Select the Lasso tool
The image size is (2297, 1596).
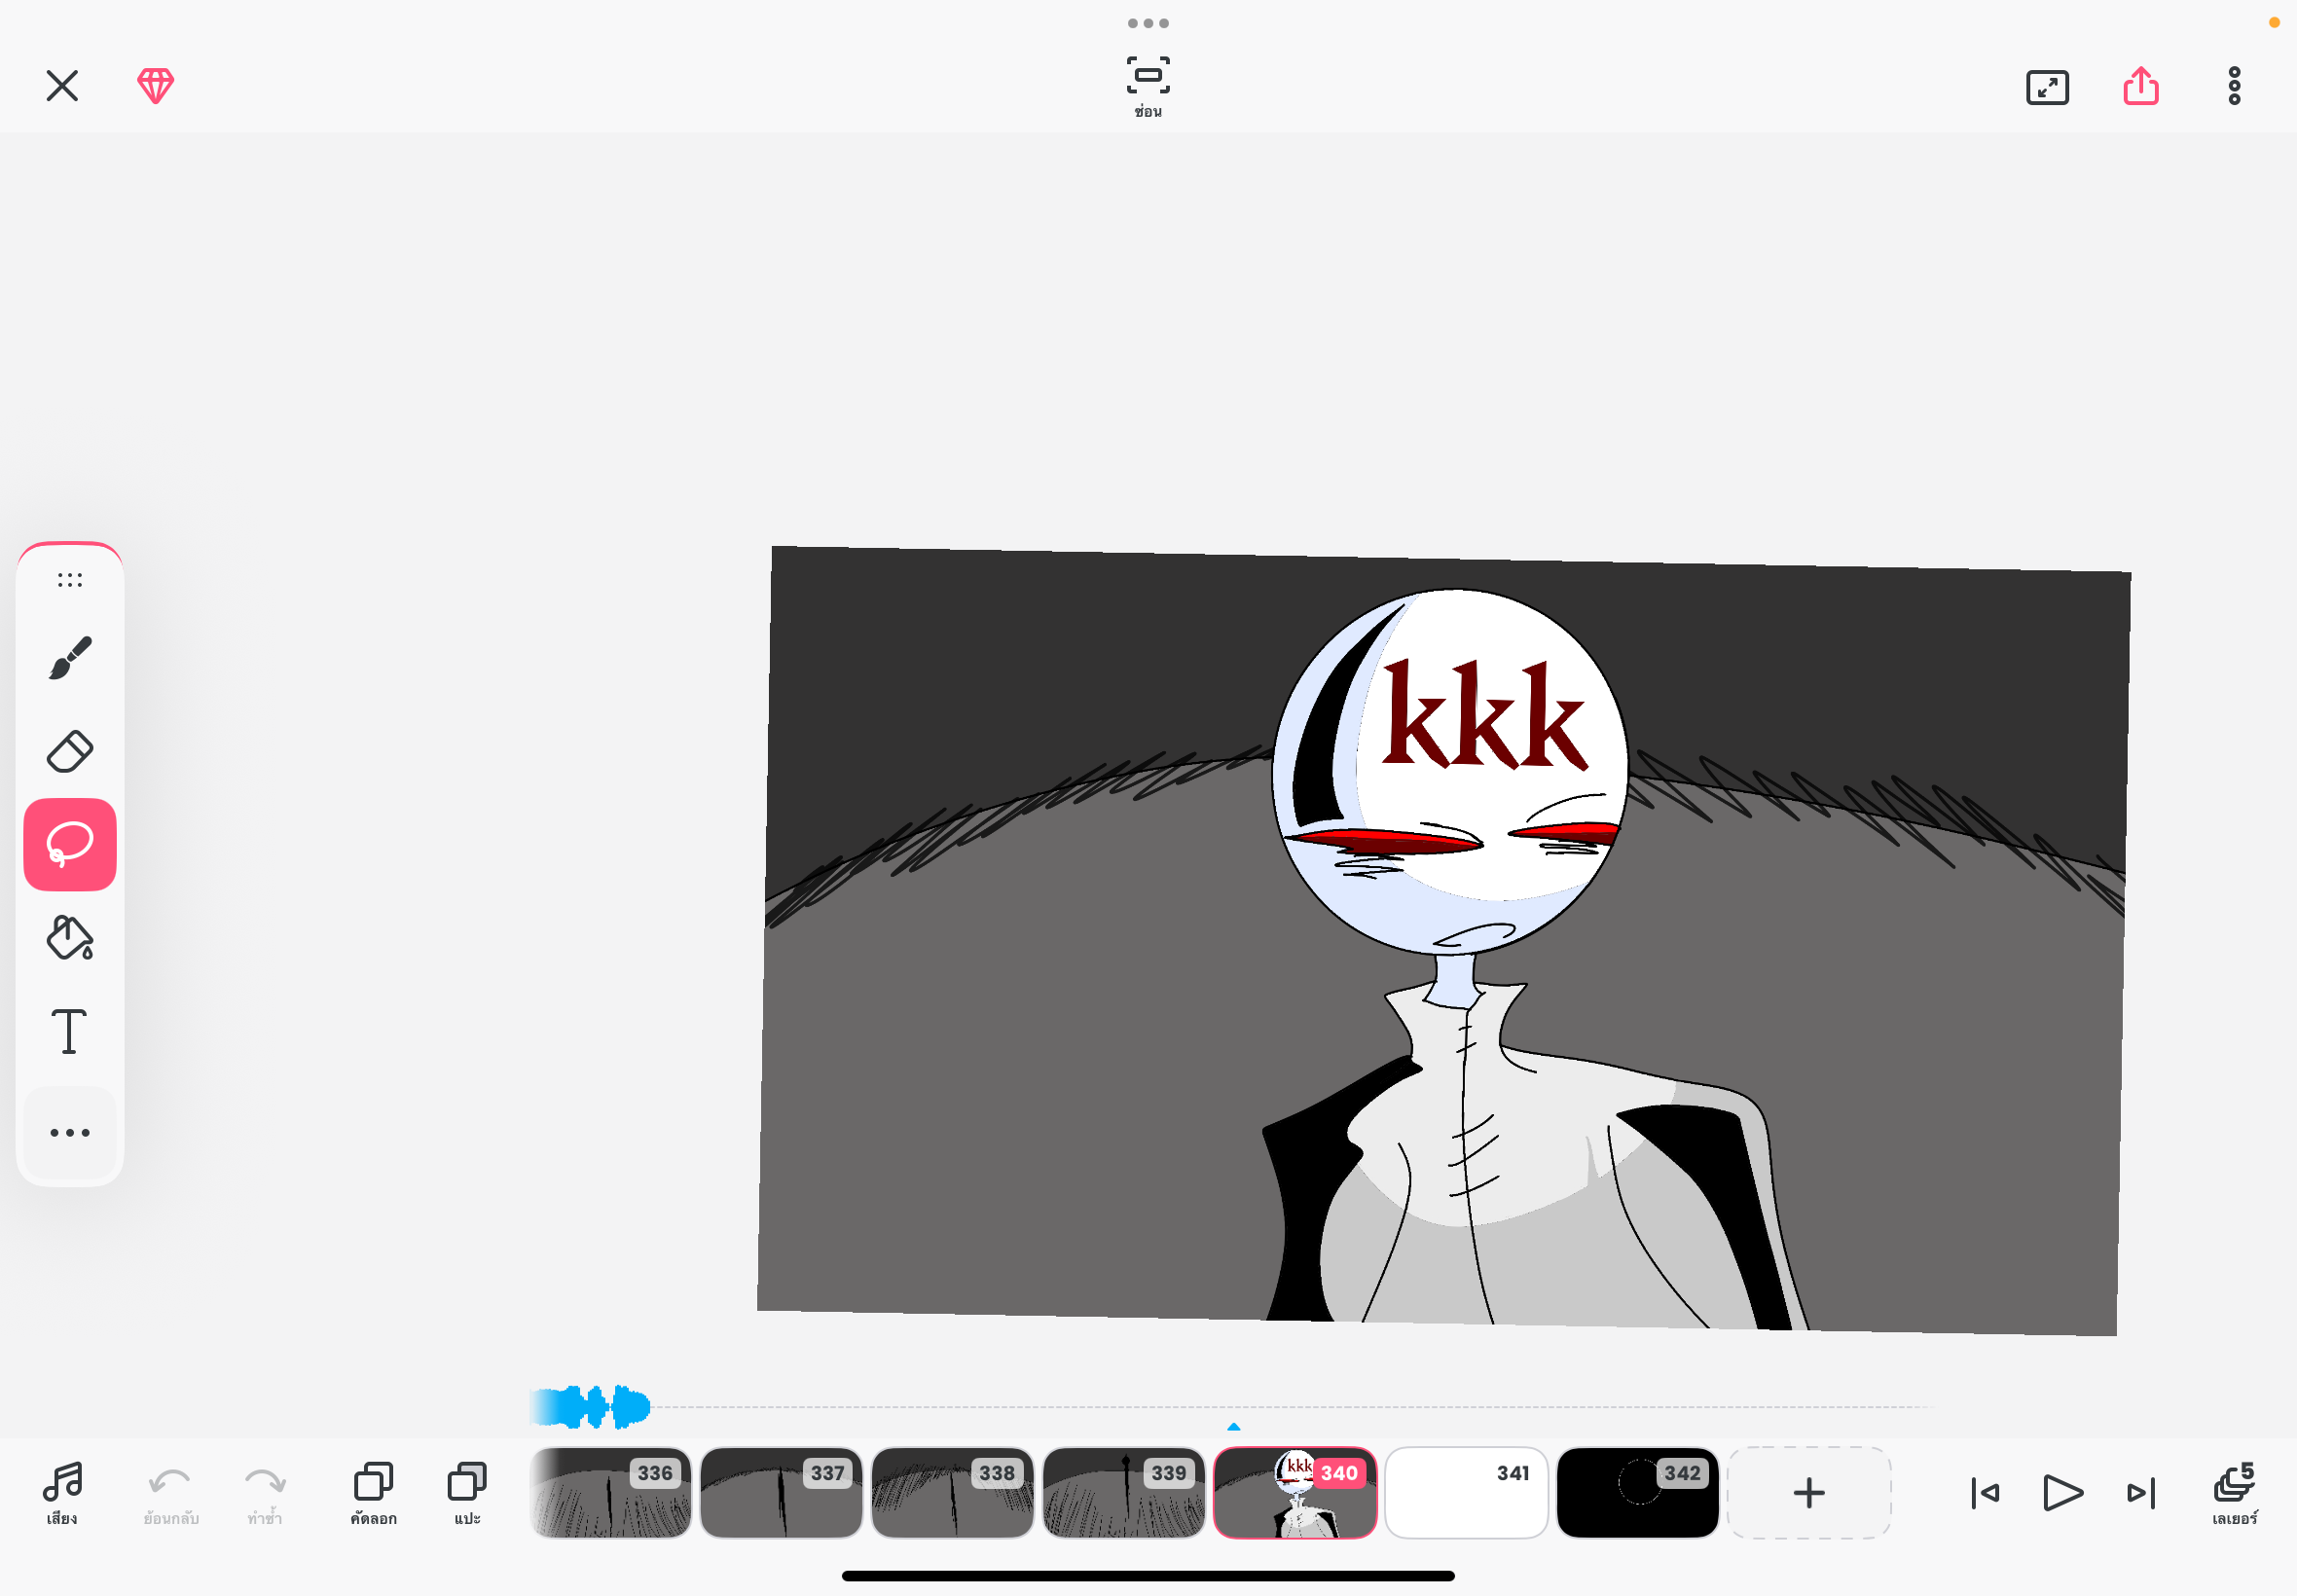tap(70, 844)
